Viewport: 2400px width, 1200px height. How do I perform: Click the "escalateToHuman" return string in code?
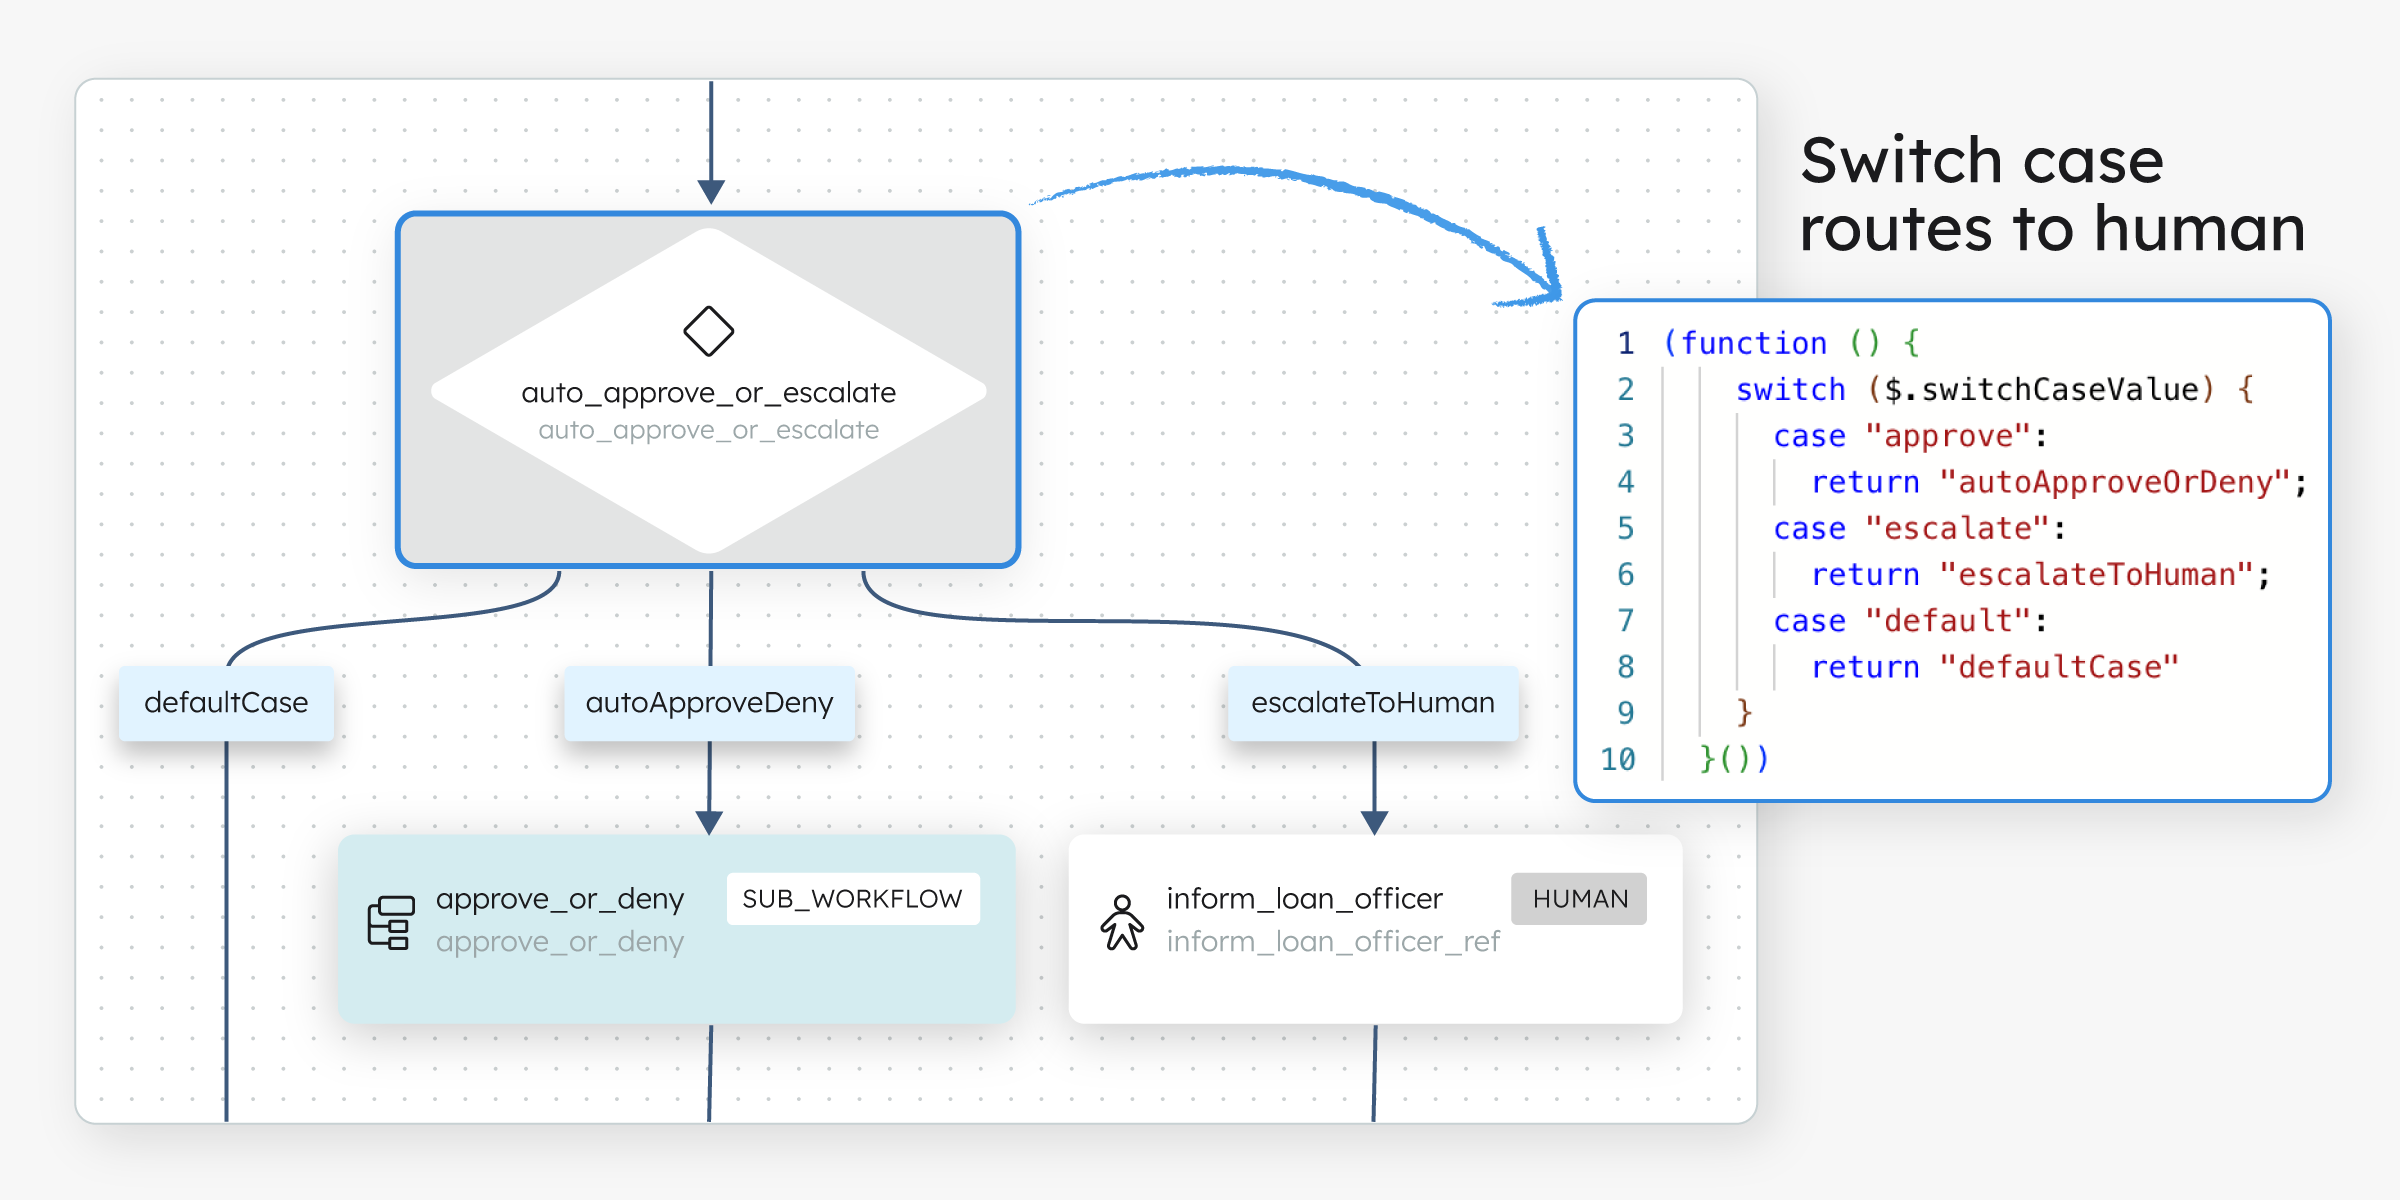(2095, 574)
